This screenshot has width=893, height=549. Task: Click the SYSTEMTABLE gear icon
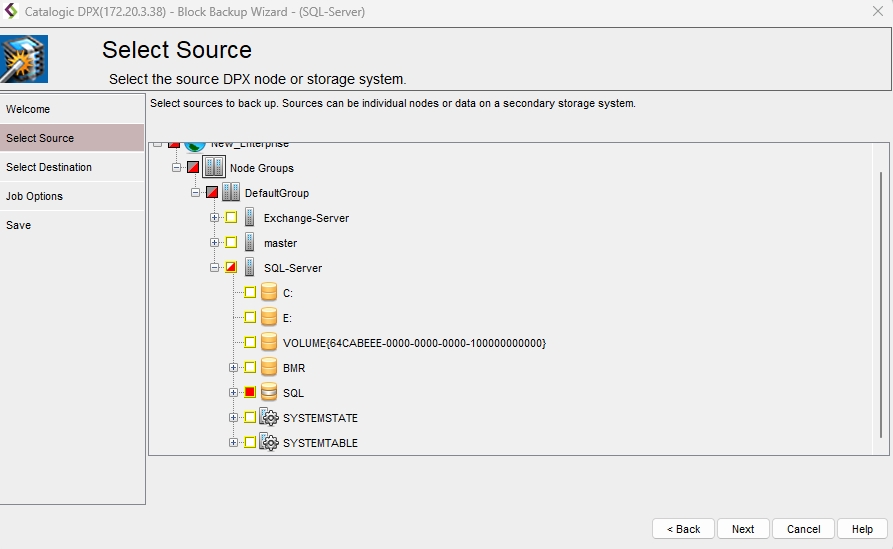[268, 443]
